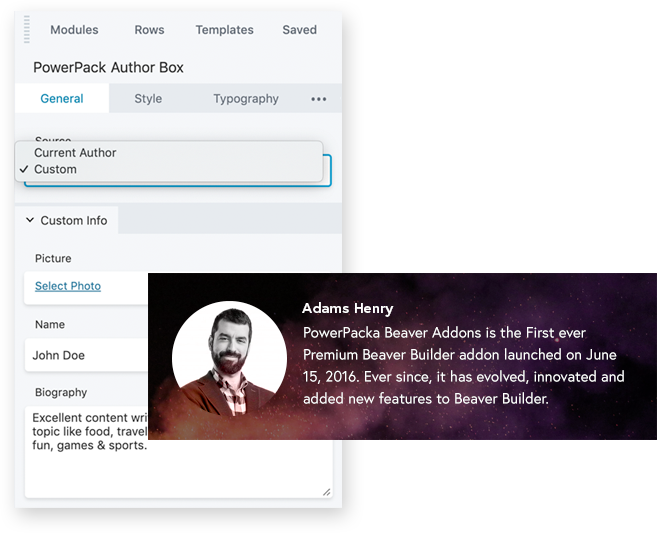Click the Biography textarea resize handle
657x533 pixels.
click(x=326, y=492)
